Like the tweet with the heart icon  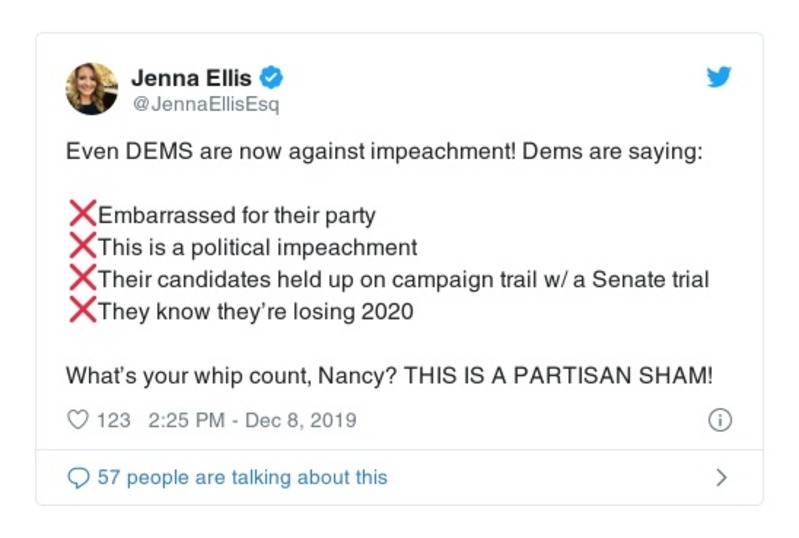(77, 420)
